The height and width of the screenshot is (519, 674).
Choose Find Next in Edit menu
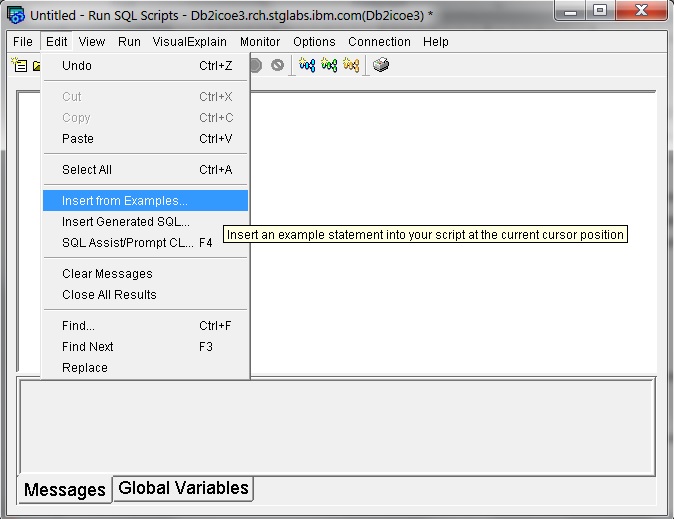click(x=145, y=347)
